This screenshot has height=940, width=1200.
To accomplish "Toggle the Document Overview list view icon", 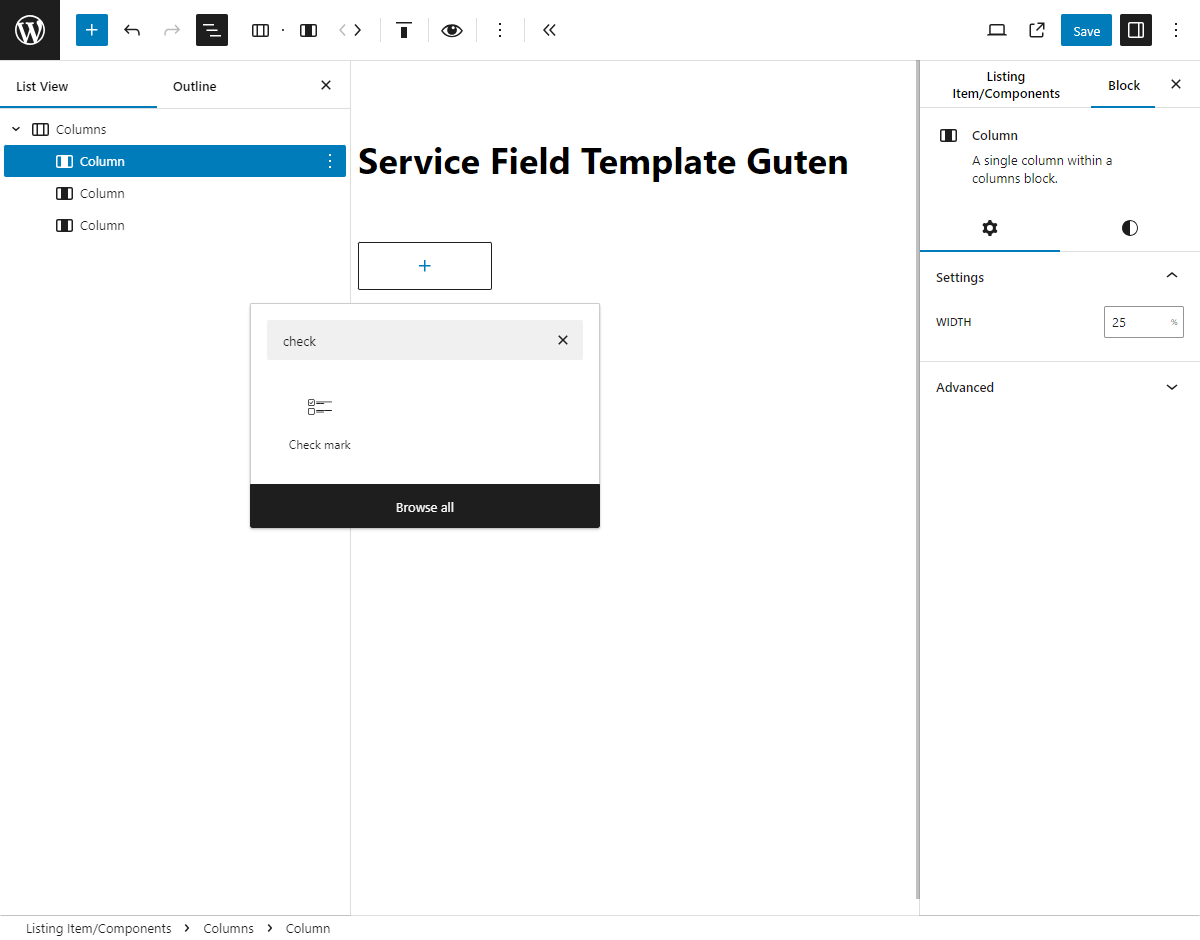I will tap(211, 30).
